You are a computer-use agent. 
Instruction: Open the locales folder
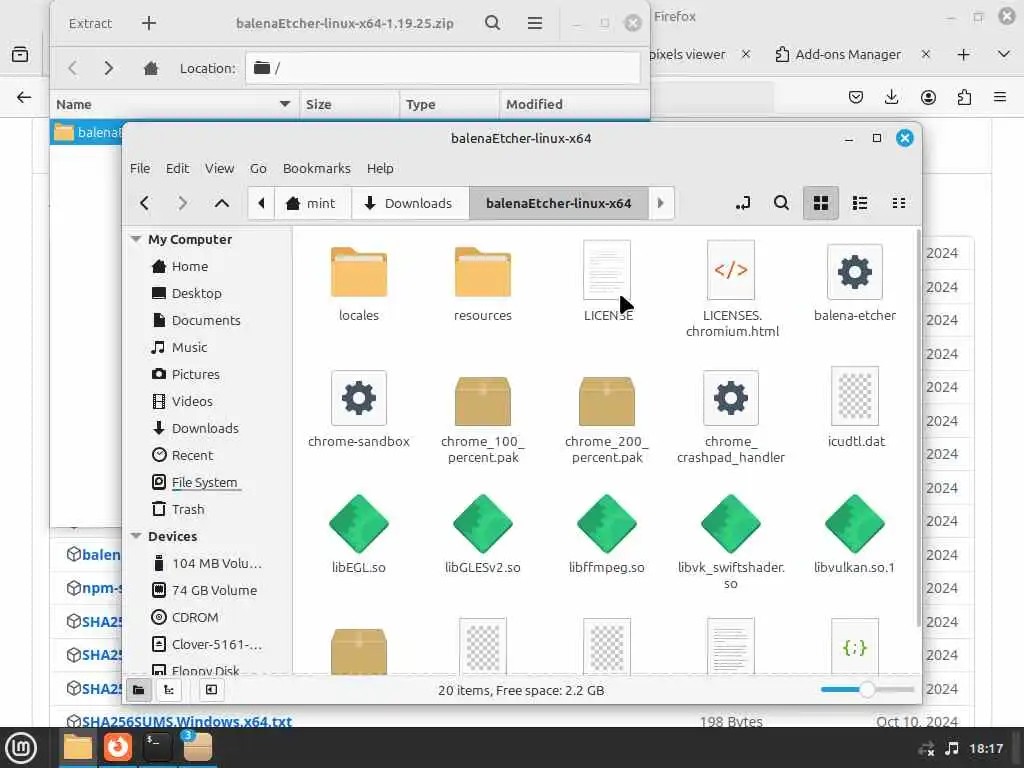pyautogui.click(x=359, y=284)
